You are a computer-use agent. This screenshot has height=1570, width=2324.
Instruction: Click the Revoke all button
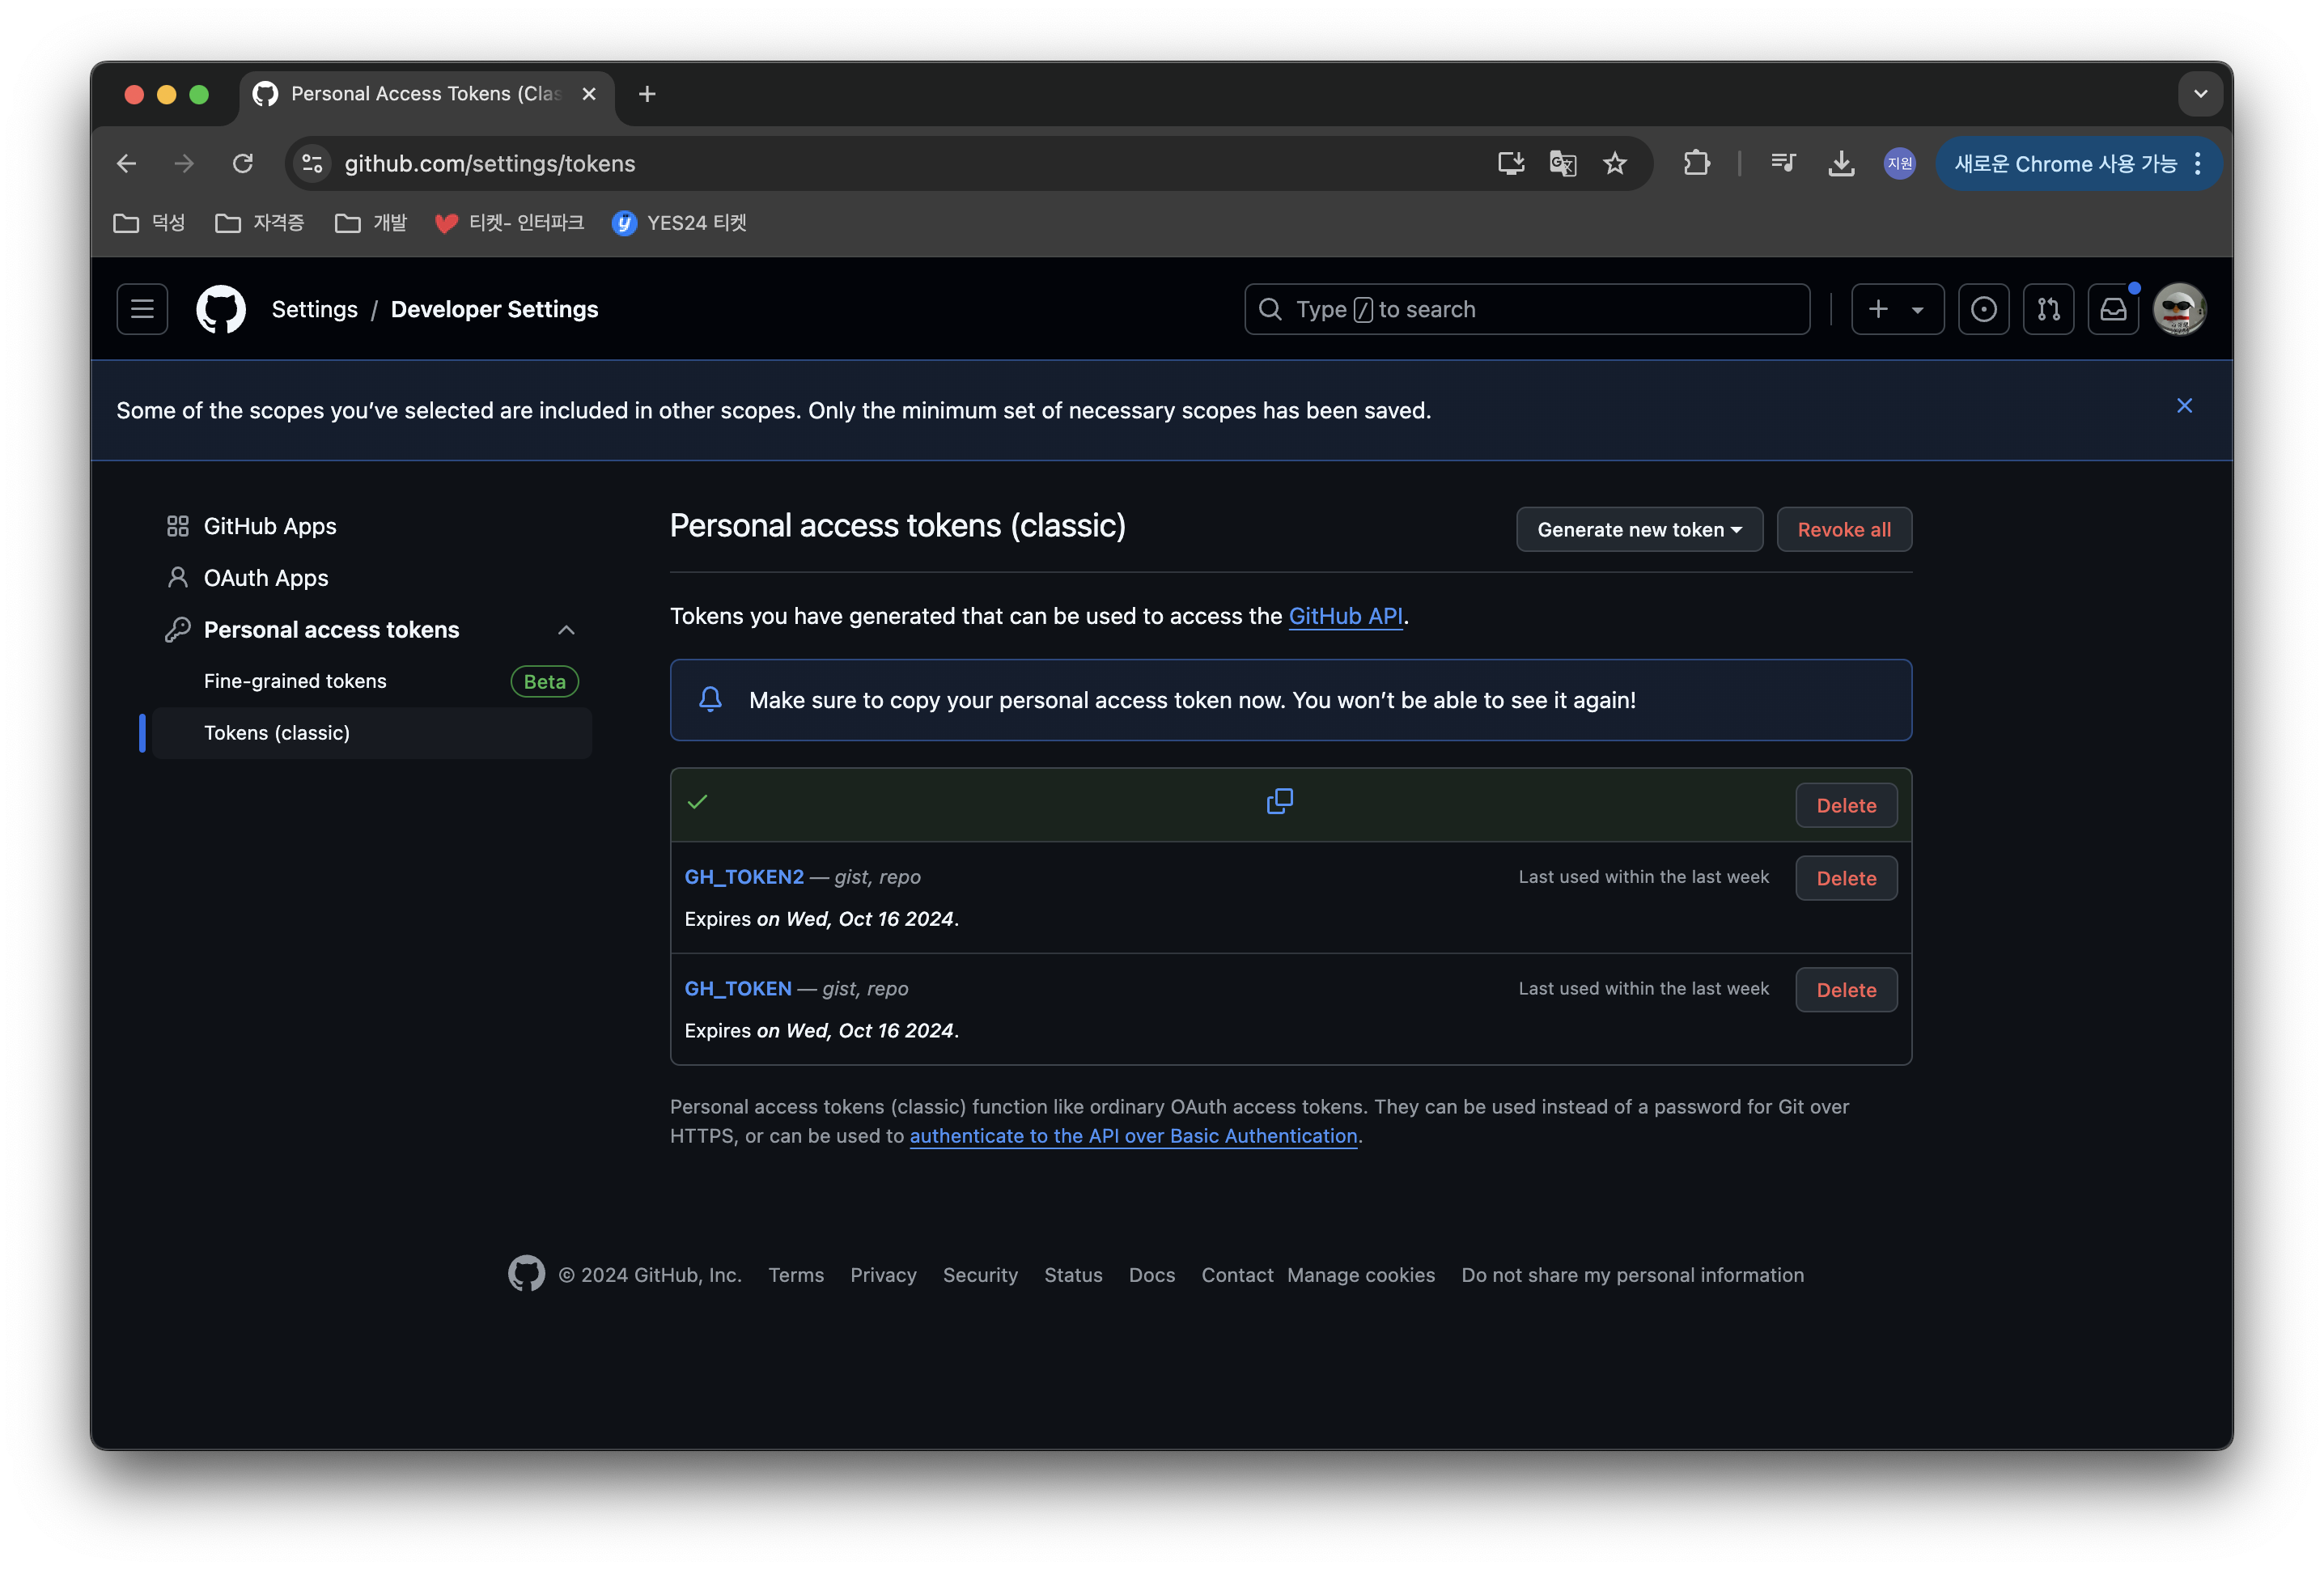1843,529
